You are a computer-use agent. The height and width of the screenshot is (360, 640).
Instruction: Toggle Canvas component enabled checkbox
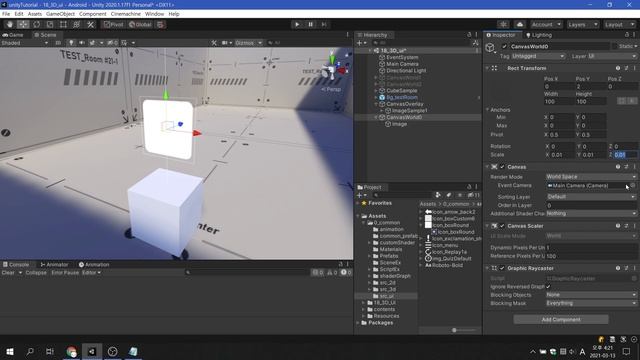click(502, 167)
